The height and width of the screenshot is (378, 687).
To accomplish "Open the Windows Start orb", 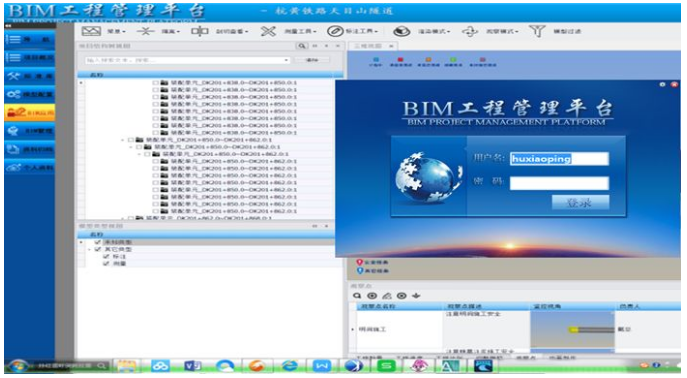I will coord(17,366).
